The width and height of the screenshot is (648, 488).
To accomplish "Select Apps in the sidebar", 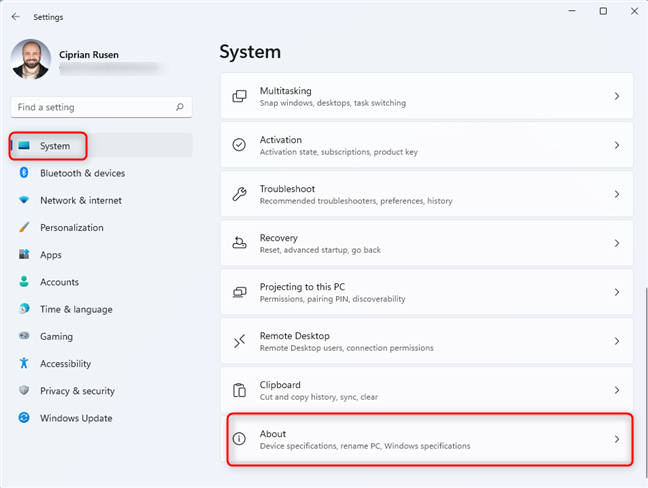I will point(51,255).
